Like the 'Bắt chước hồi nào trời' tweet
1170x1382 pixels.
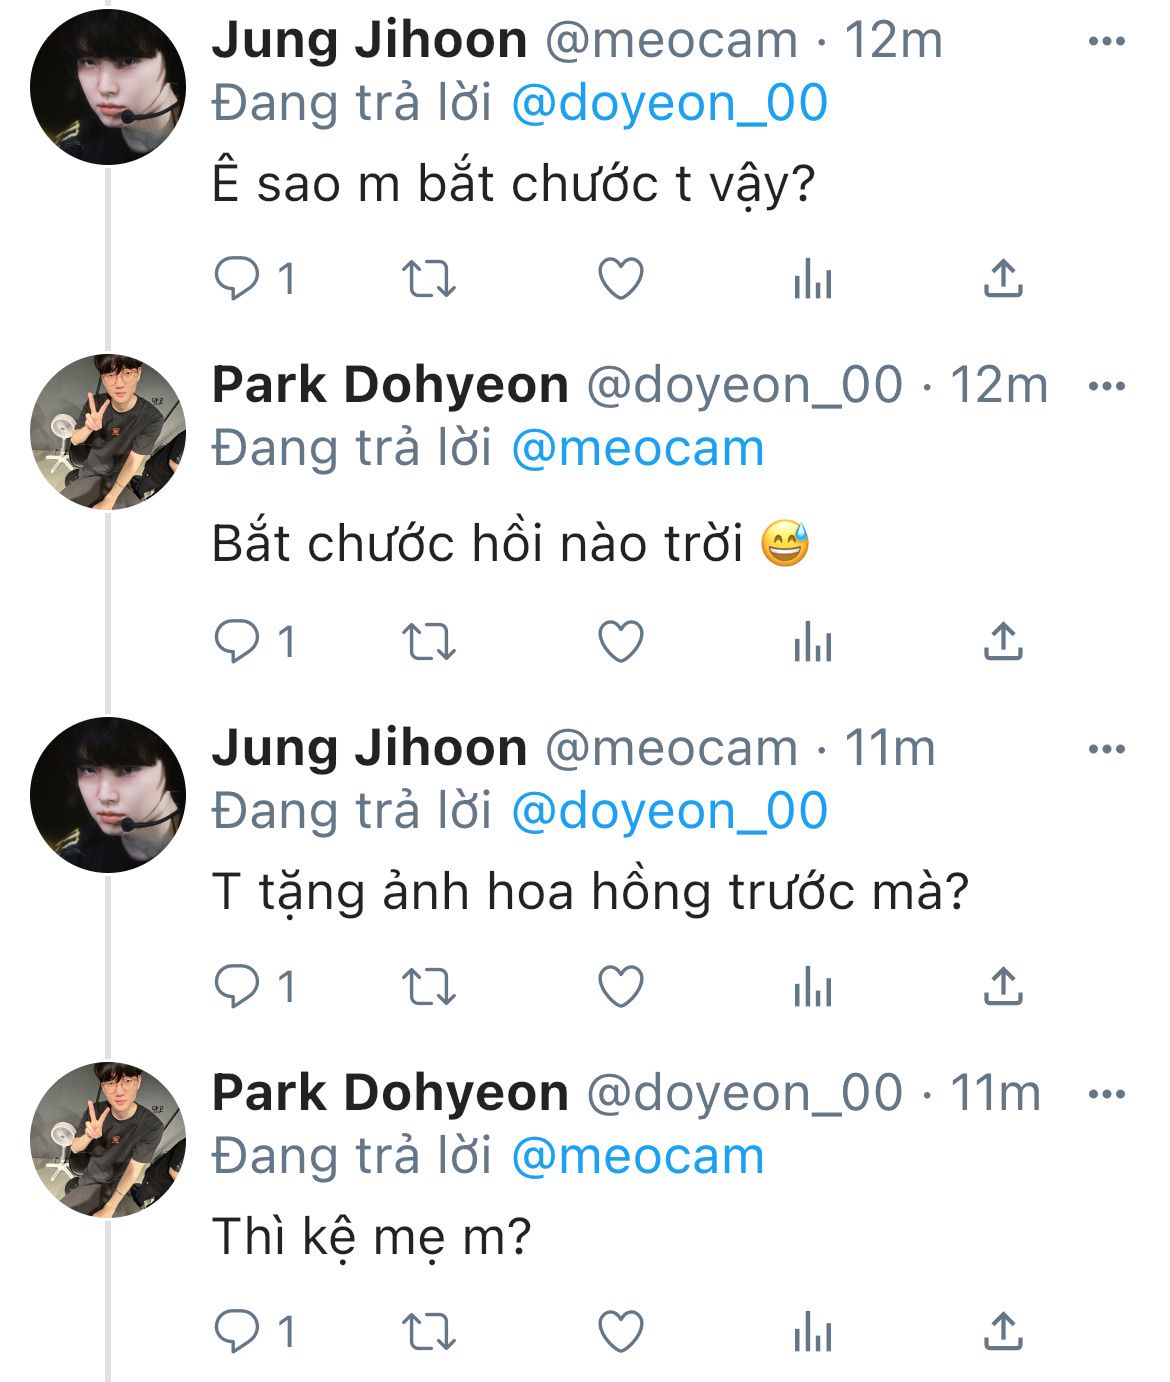pos(620,641)
